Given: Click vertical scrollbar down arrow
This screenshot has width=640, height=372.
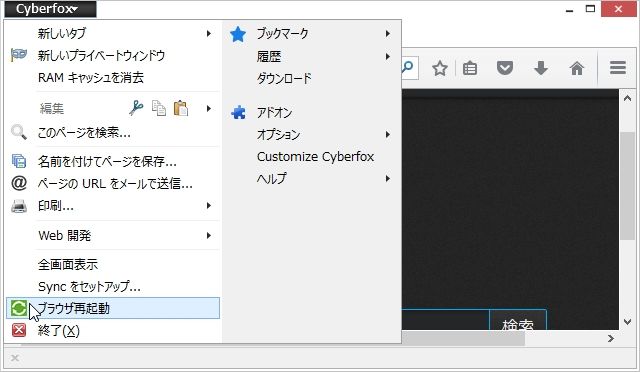Looking at the screenshot, I should click(627, 322).
